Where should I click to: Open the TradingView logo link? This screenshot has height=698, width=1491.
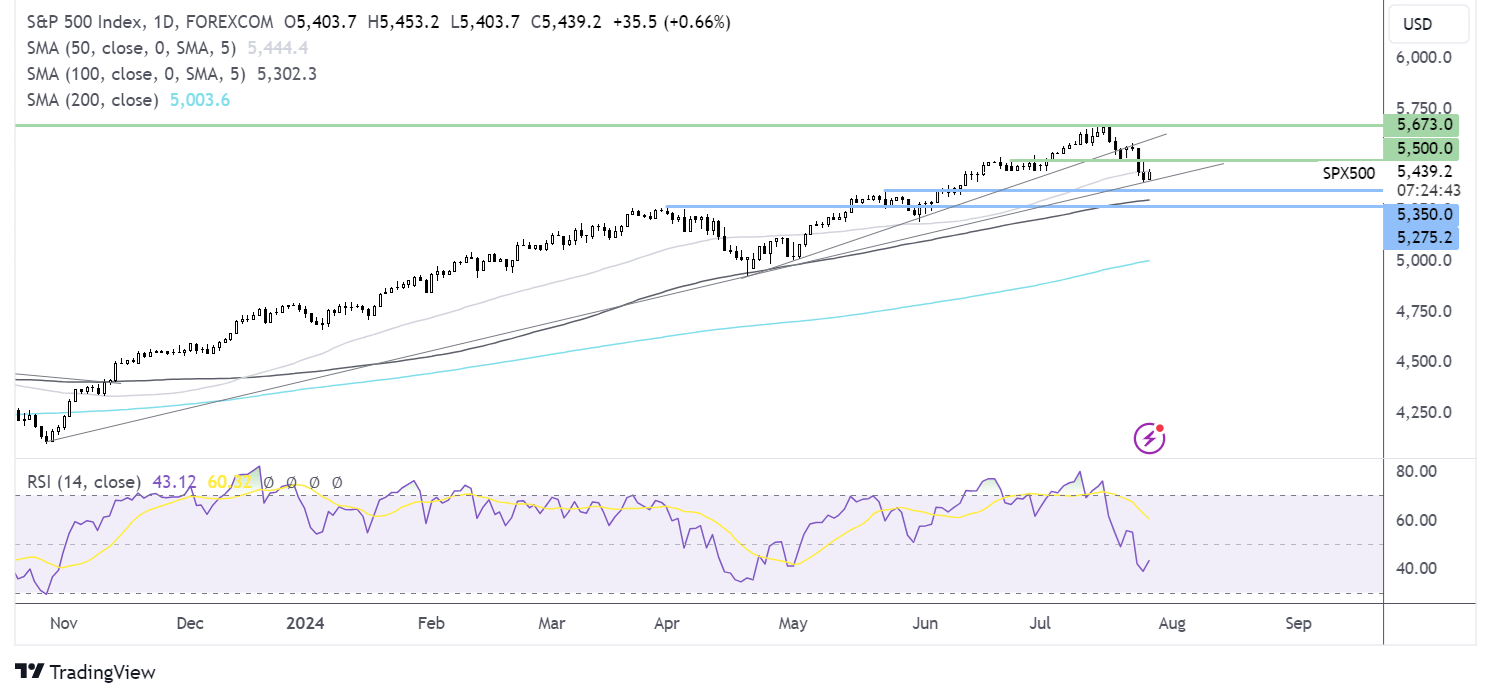coord(85,672)
